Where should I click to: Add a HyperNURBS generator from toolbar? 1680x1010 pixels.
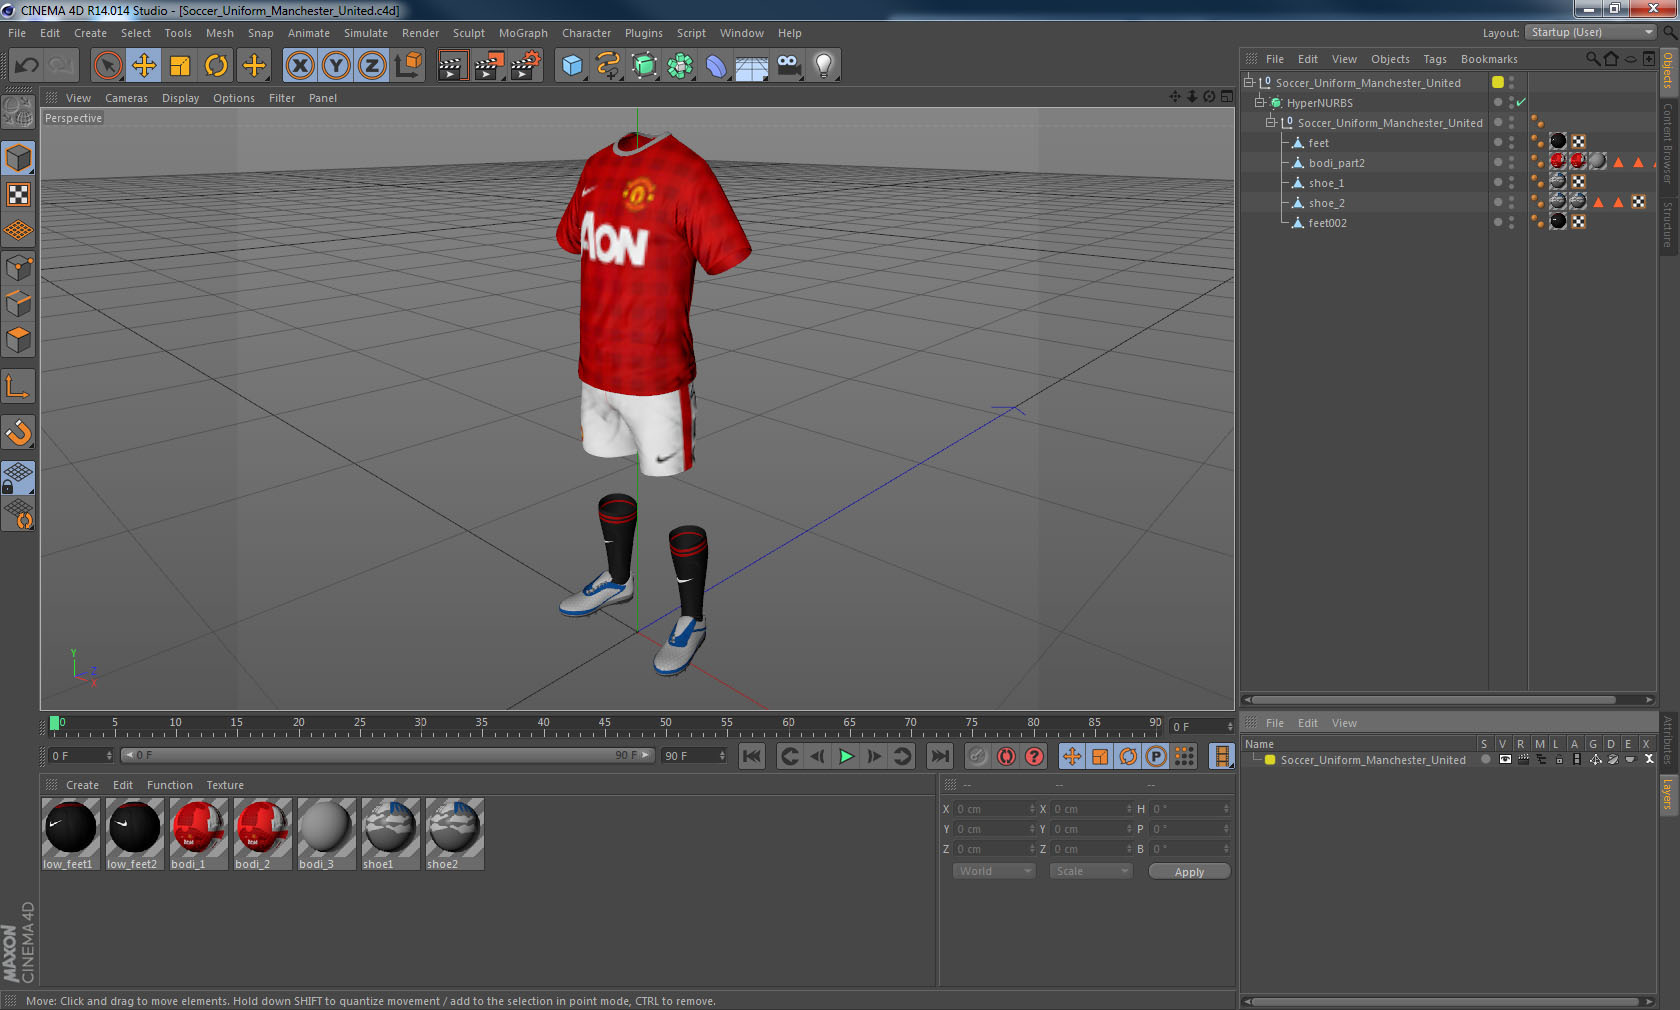point(645,66)
